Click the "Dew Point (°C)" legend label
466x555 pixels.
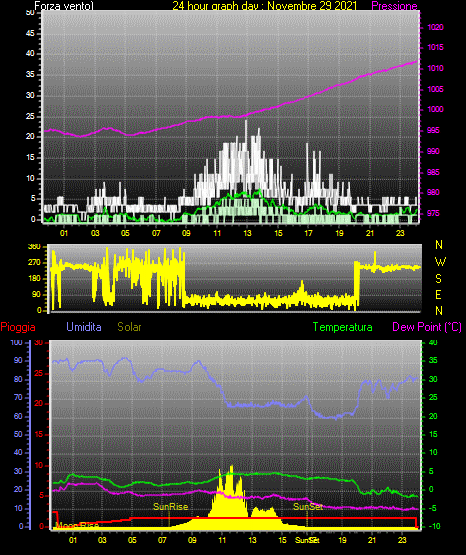click(x=427, y=327)
